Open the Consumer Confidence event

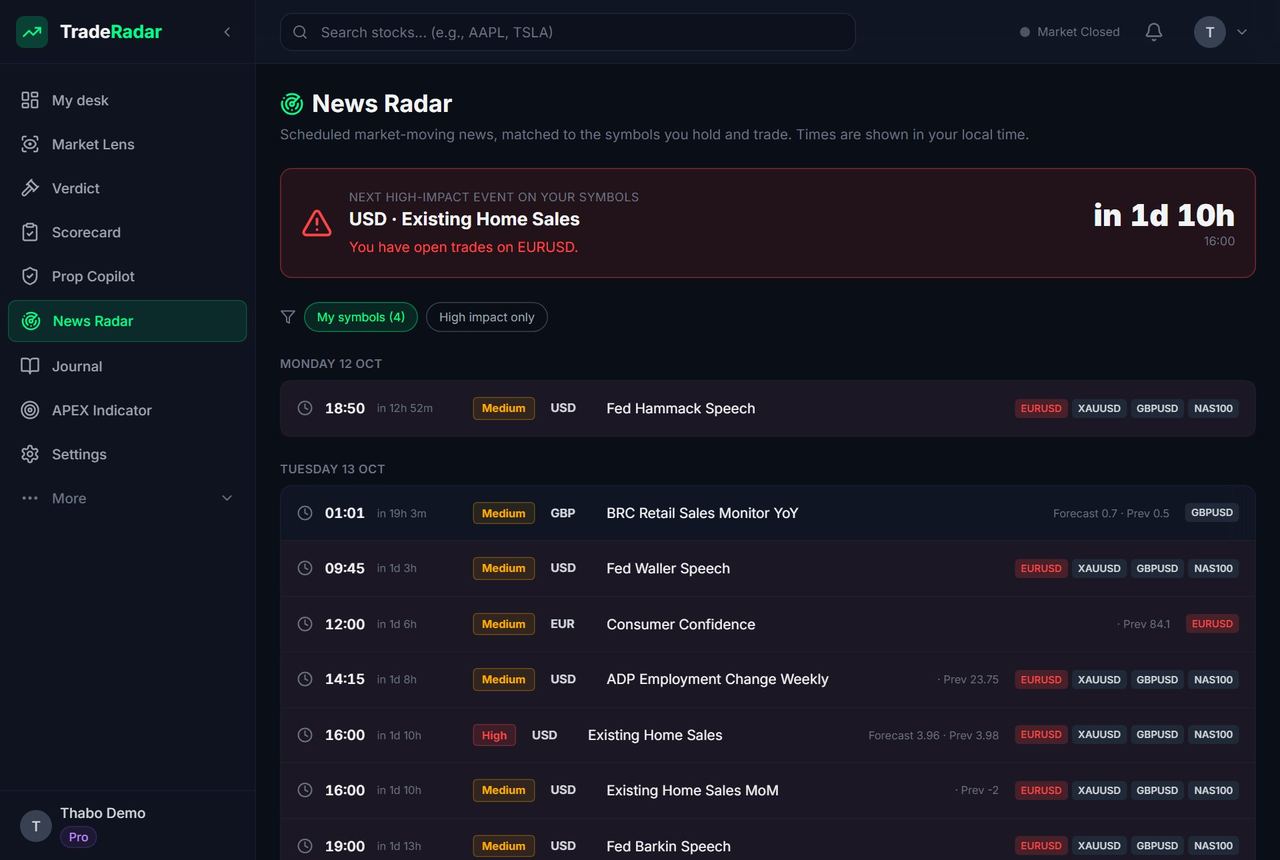point(768,624)
